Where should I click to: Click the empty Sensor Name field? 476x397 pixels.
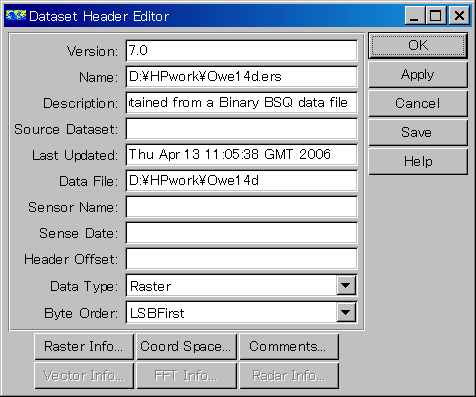click(x=241, y=207)
